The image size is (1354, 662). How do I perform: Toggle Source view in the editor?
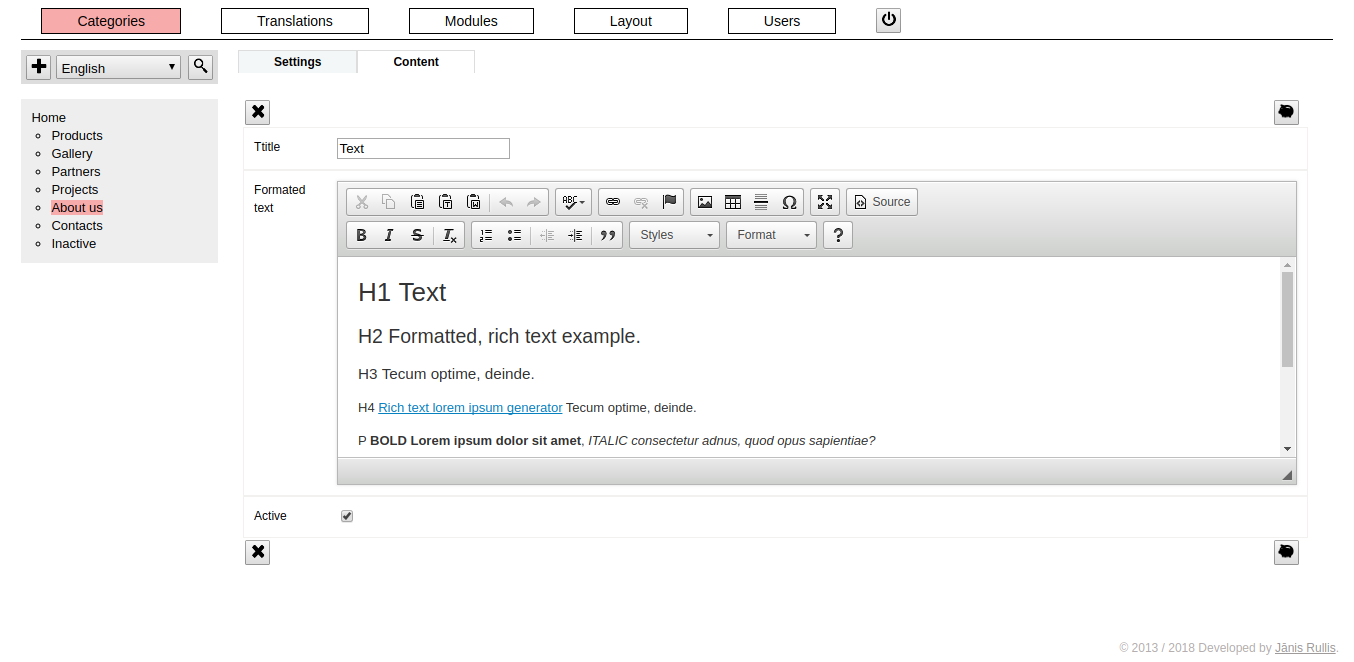tap(882, 202)
